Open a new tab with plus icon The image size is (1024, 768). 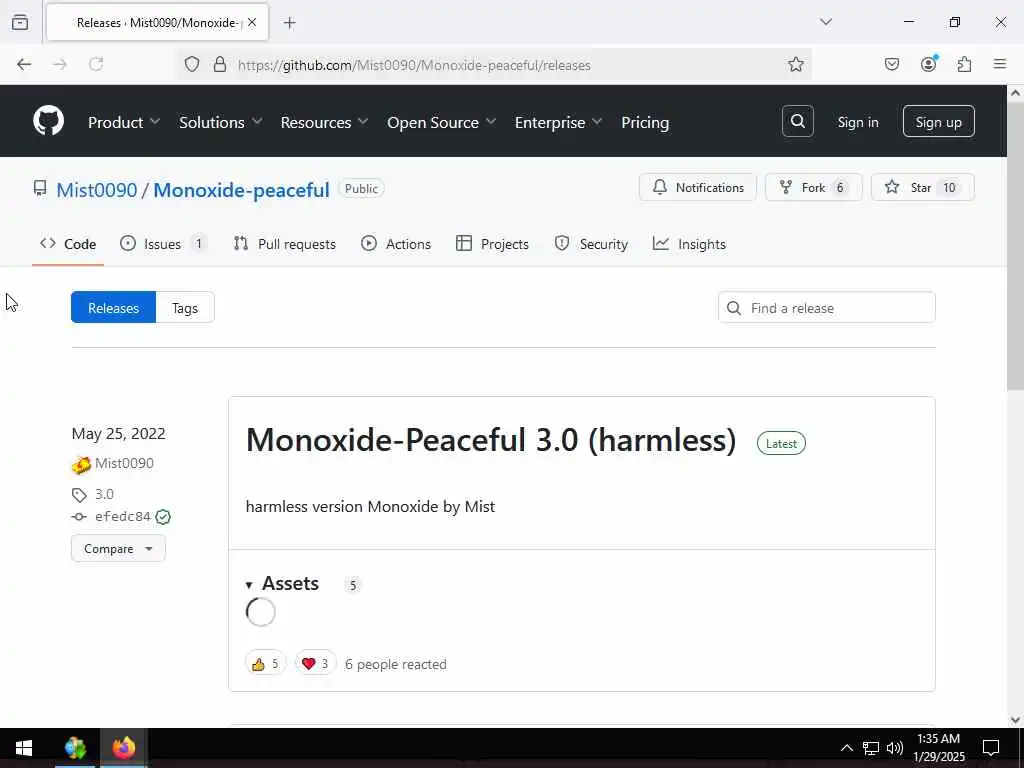coord(290,23)
